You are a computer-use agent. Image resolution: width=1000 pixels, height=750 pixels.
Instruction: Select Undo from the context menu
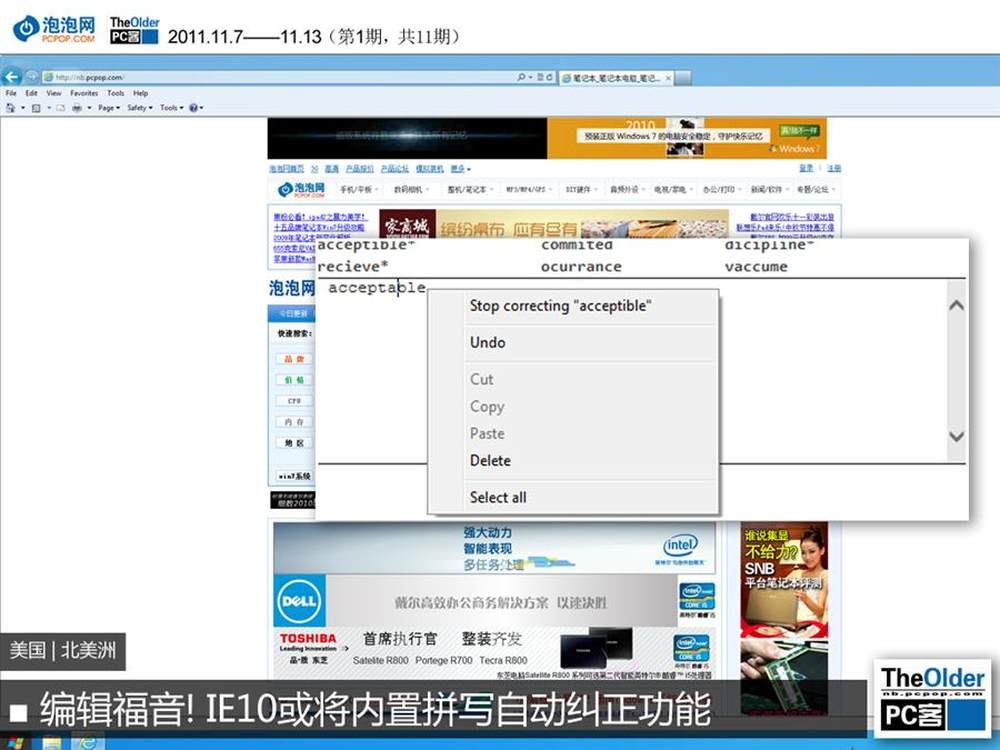pos(488,342)
